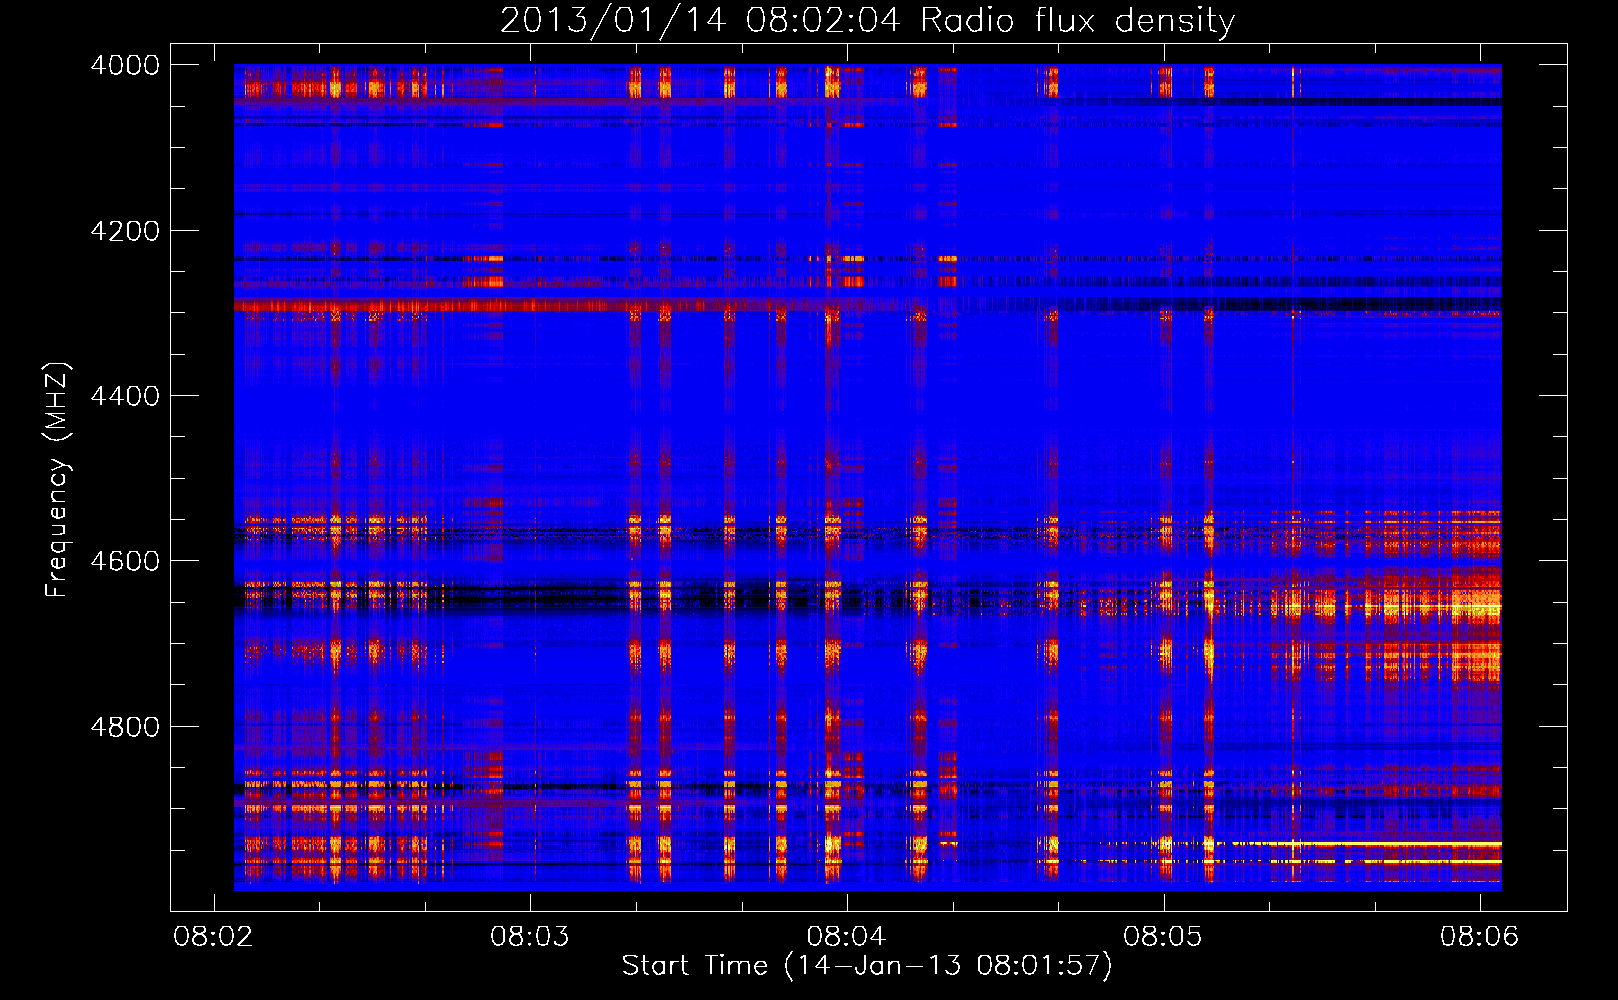Click the plot title "2013/01/14 08:02:04 Radio flux density"
Viewport: 1618px width, 1000px height.
867,21
